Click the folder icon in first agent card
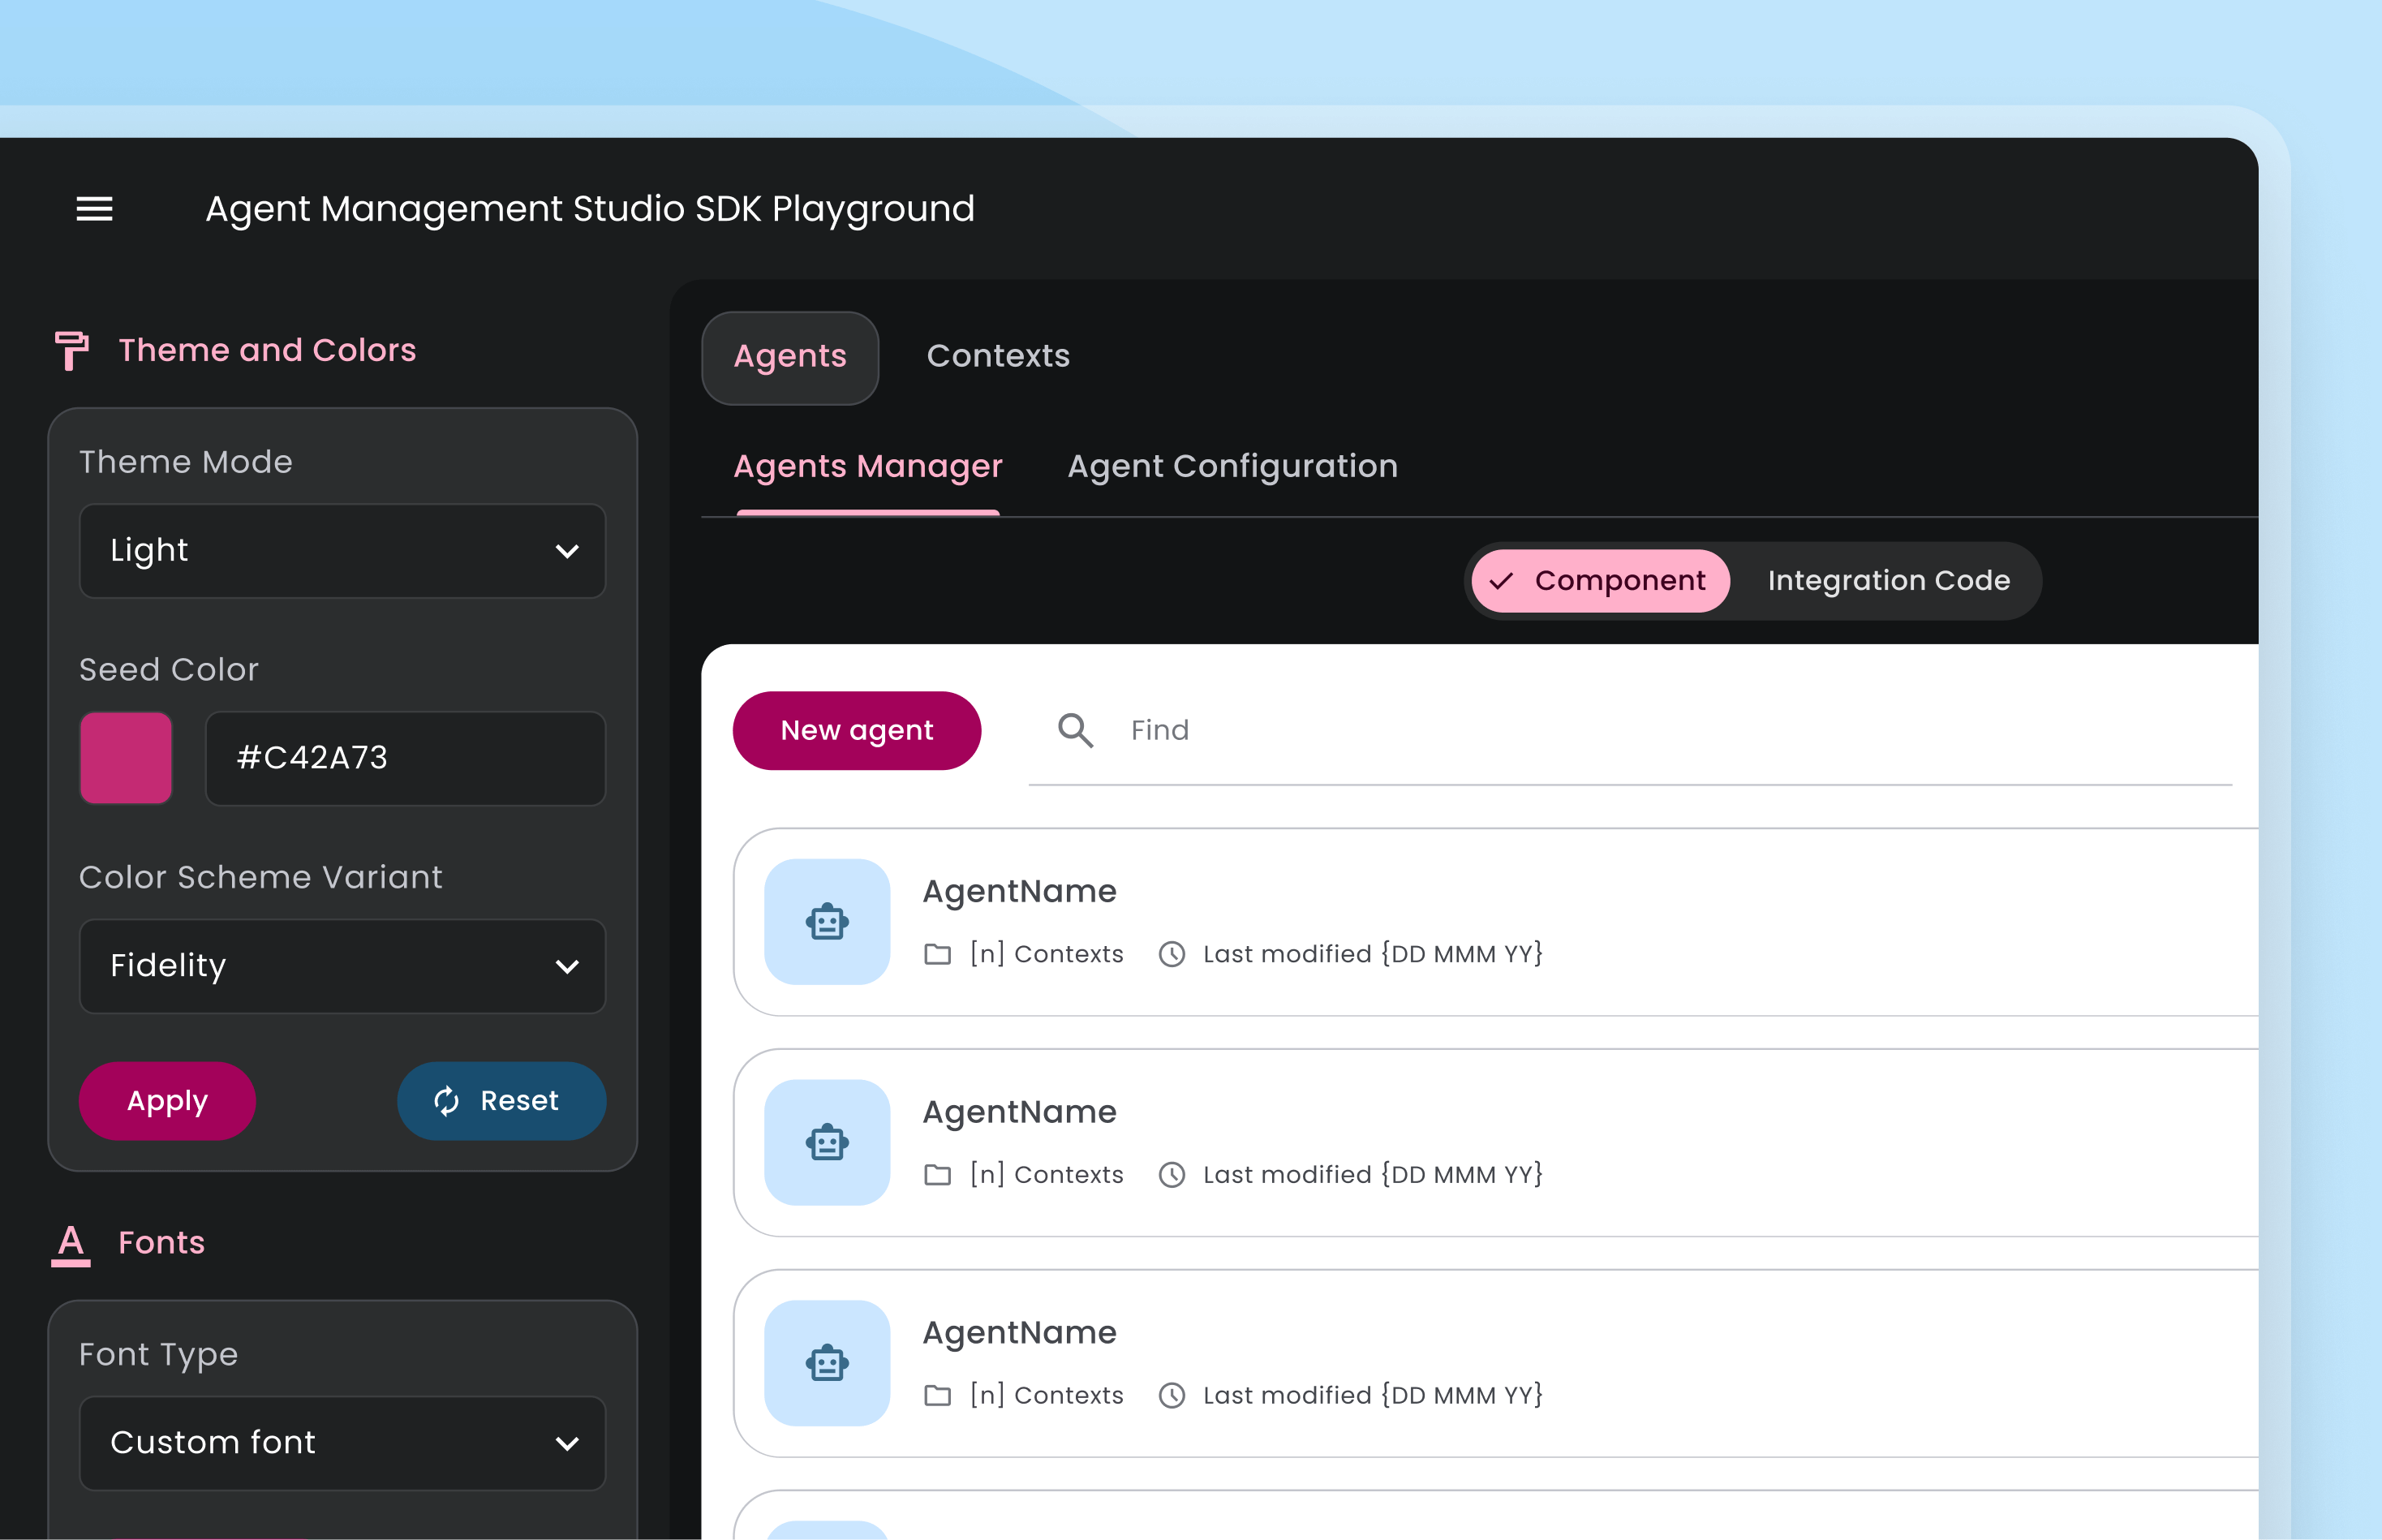The image size is (2382, 1540). [x=937, y=955]
